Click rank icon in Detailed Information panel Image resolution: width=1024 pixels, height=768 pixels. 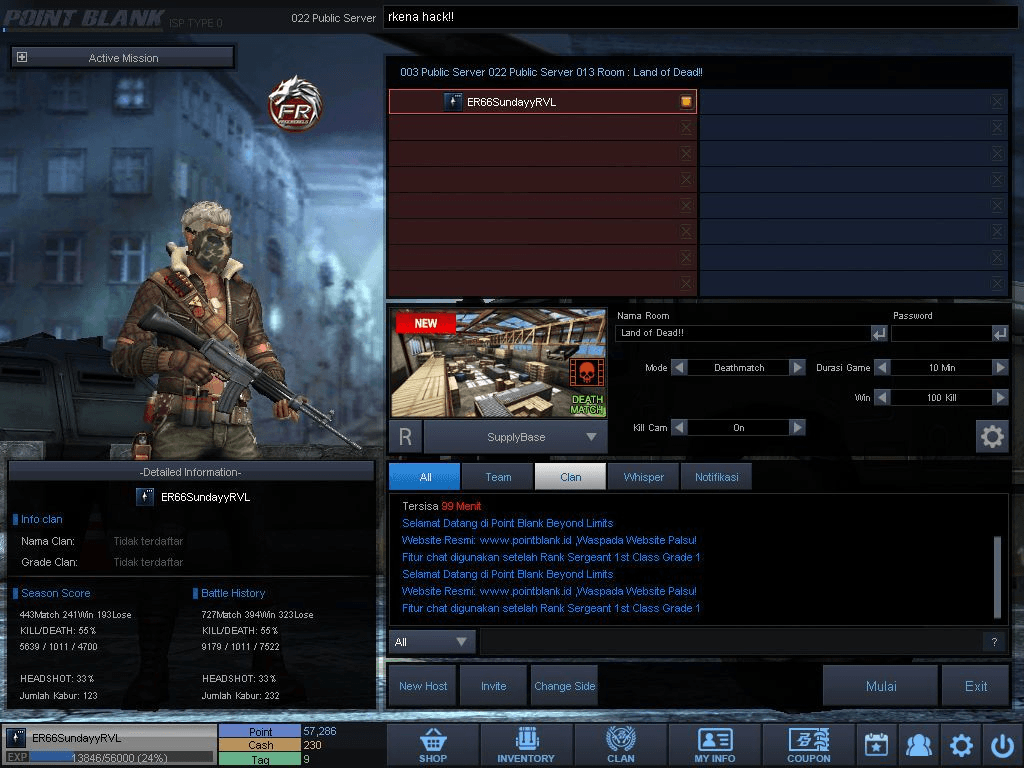click(x=144, y=497)
